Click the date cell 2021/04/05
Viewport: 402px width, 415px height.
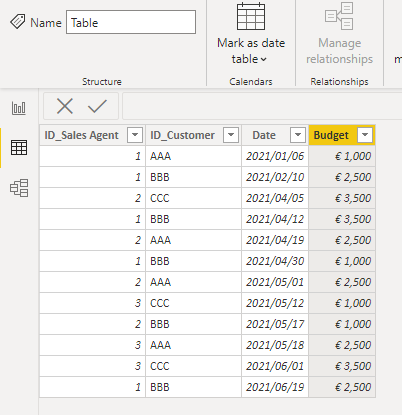(275, 198)
